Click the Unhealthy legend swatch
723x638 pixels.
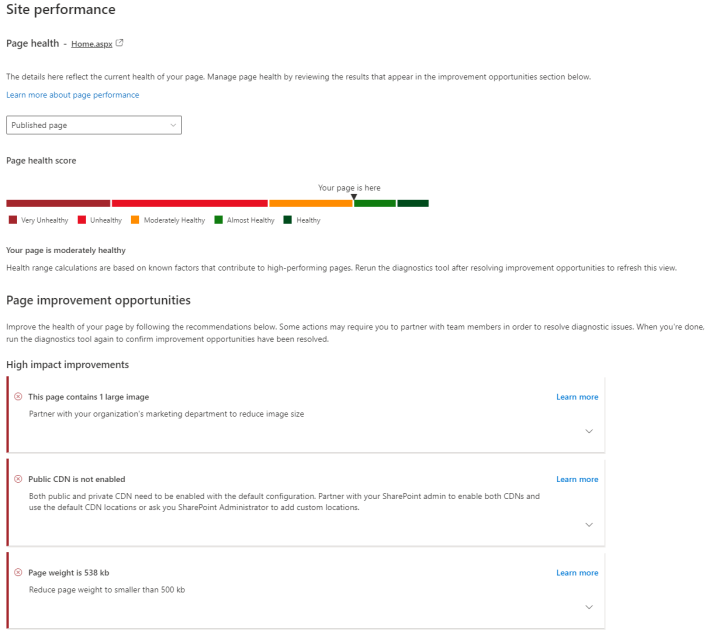81,220
